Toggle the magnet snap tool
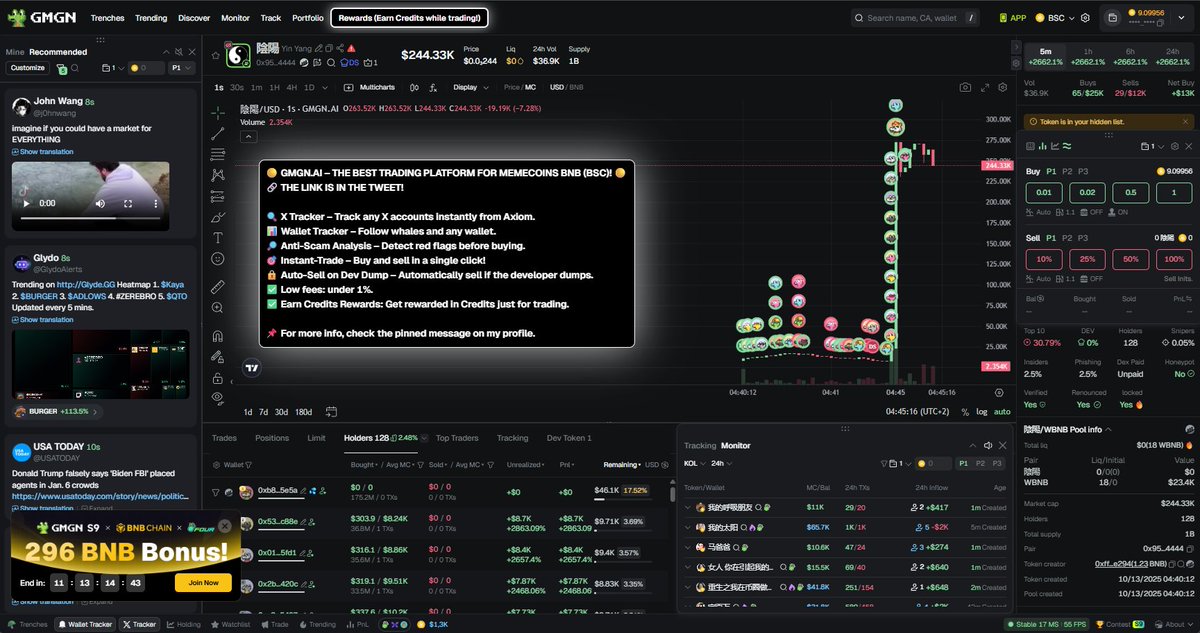The height and width of the screenshot is (633, 1200). (x=218, y=336)
